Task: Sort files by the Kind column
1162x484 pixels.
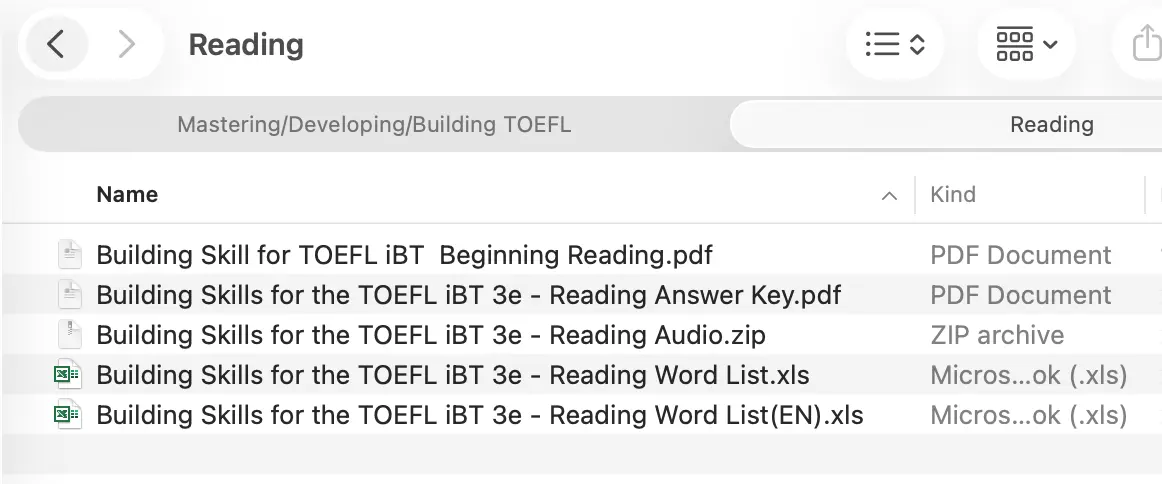Action: coord(953,194)
